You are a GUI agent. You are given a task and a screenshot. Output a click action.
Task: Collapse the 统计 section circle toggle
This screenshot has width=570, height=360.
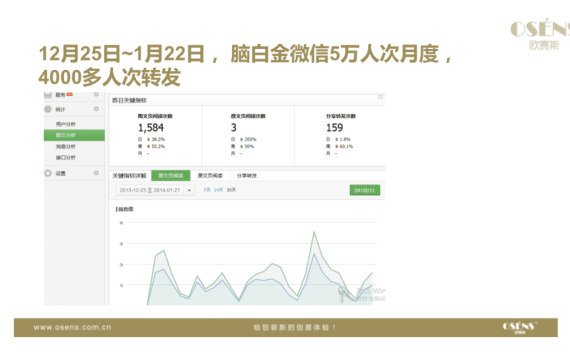click(x=96, y=109)
